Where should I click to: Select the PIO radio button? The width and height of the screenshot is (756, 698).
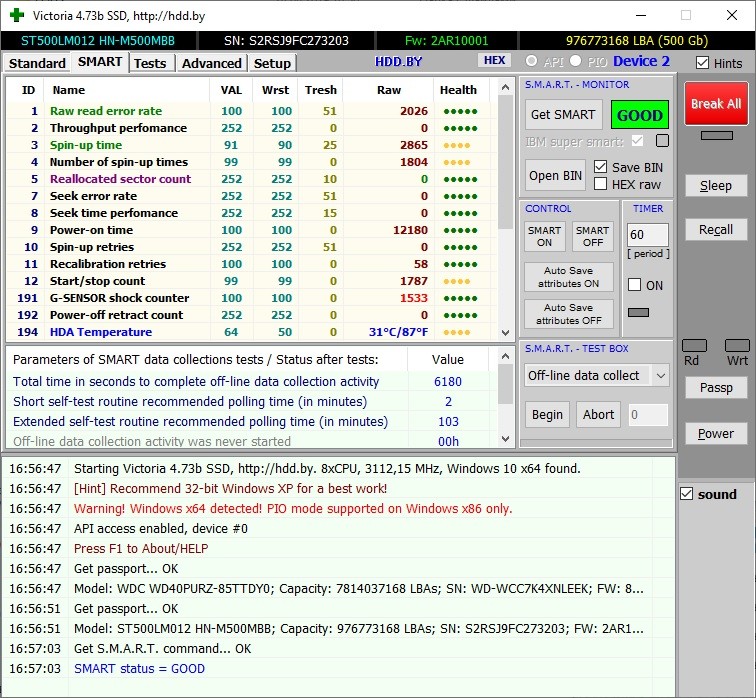[575, 61]
